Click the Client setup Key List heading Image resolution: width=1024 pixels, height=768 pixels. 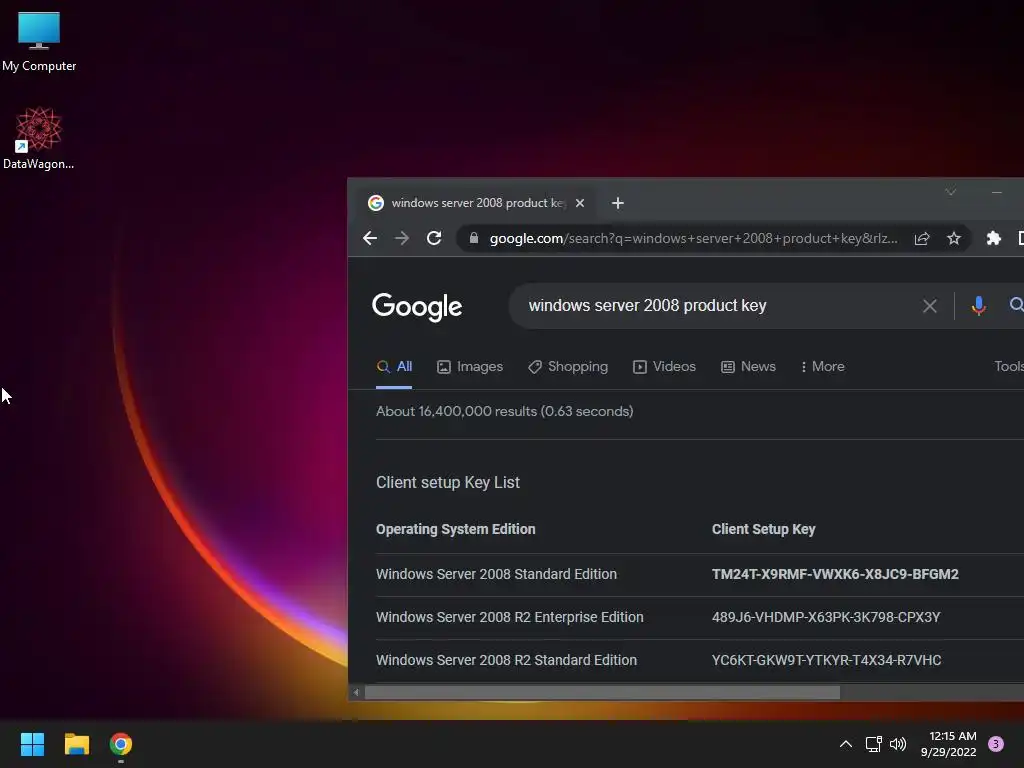click(447, 483)
